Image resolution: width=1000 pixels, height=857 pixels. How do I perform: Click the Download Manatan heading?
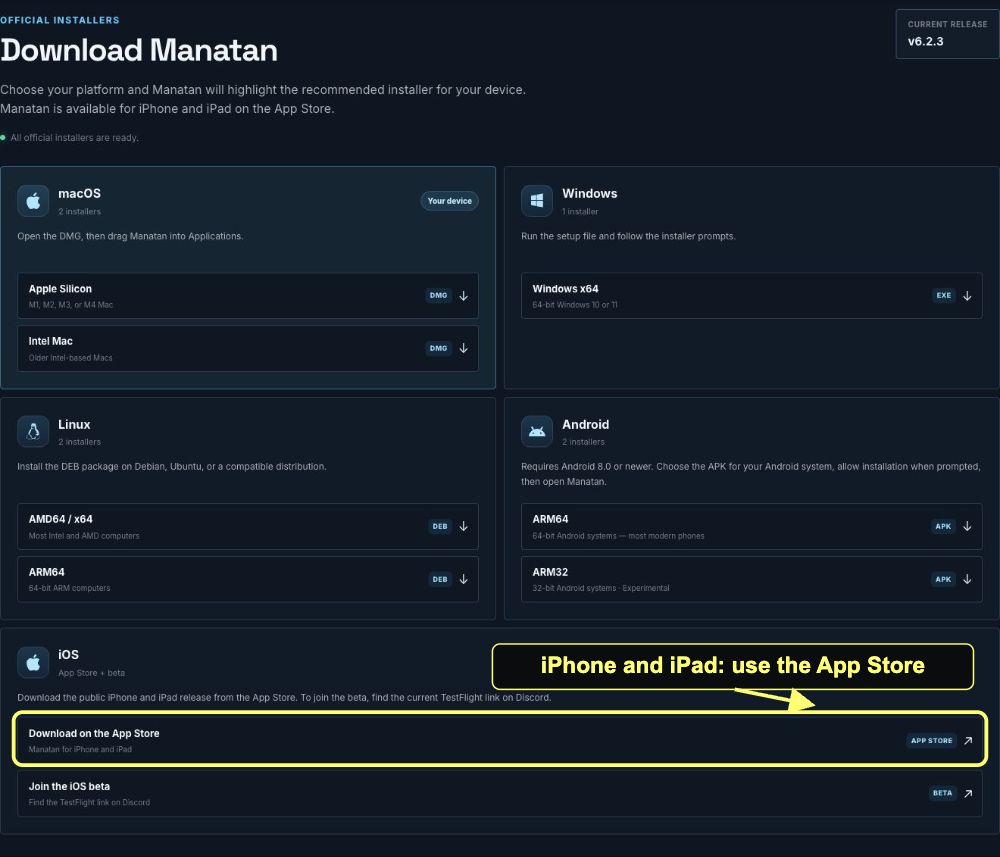coord(139,50)
